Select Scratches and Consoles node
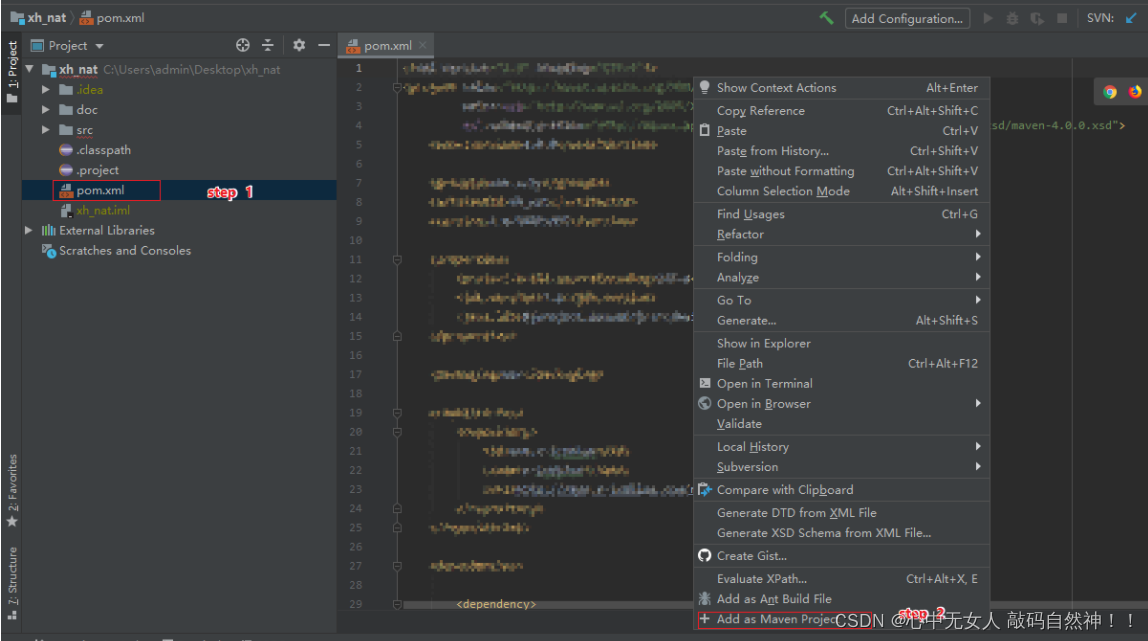 pos(124,250)
